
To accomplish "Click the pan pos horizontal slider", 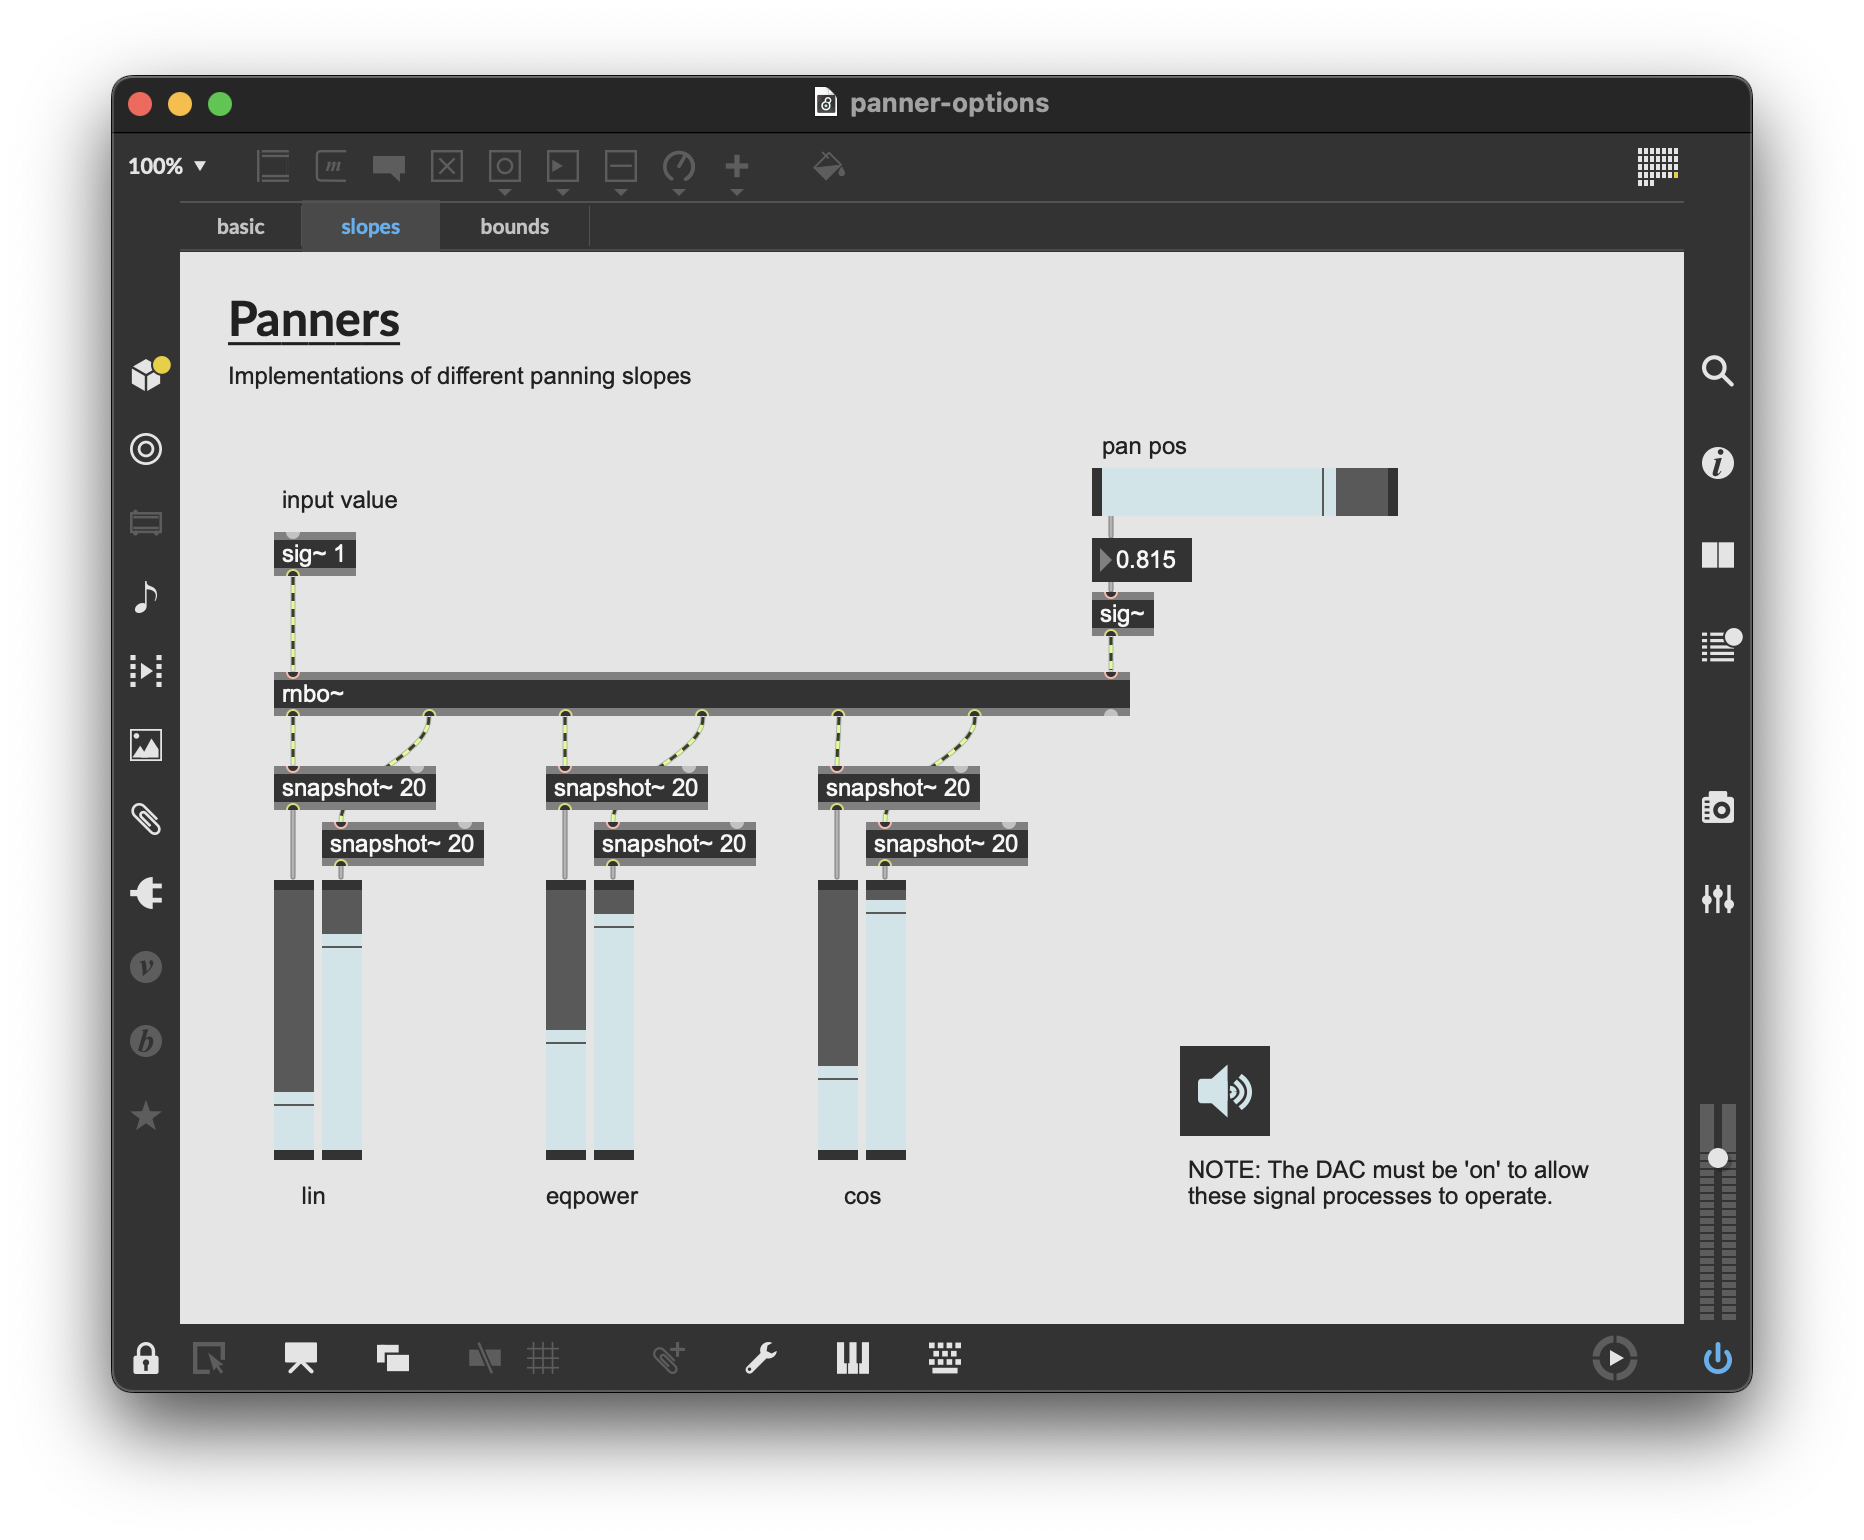I will (x=1244, y=492).
